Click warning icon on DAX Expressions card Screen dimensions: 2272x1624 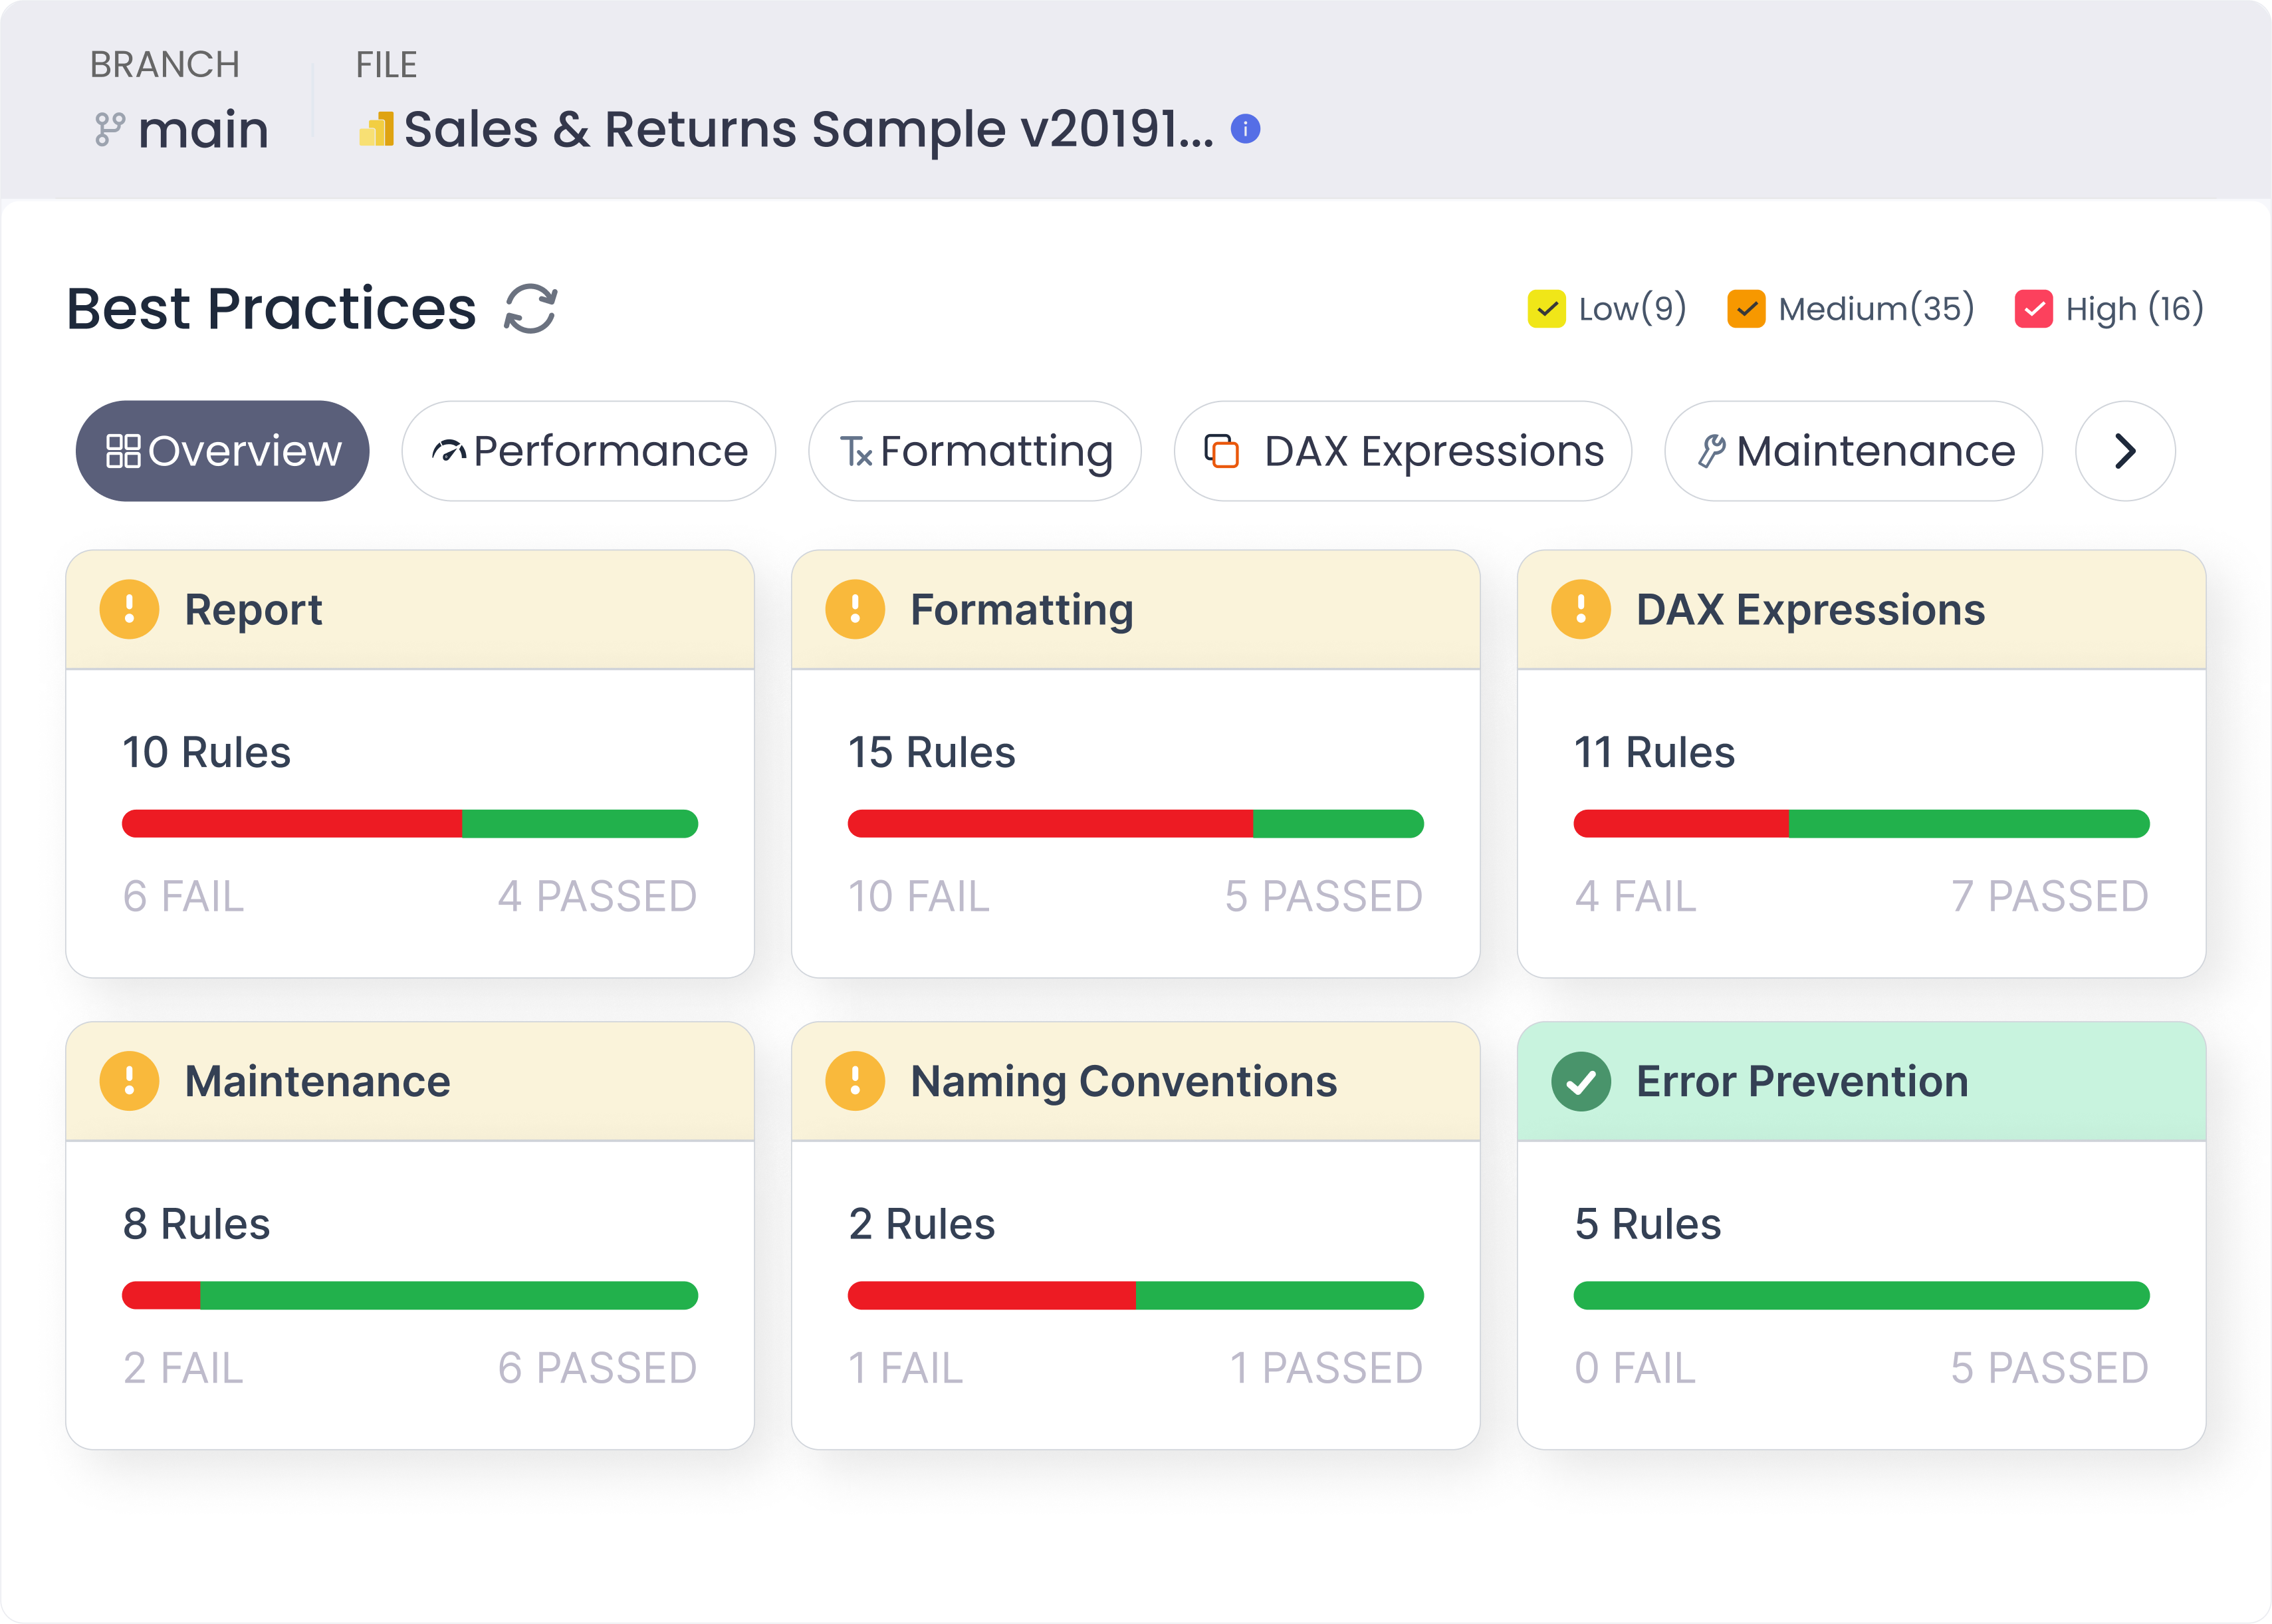pyautogui.click(x=1580, y=609)
